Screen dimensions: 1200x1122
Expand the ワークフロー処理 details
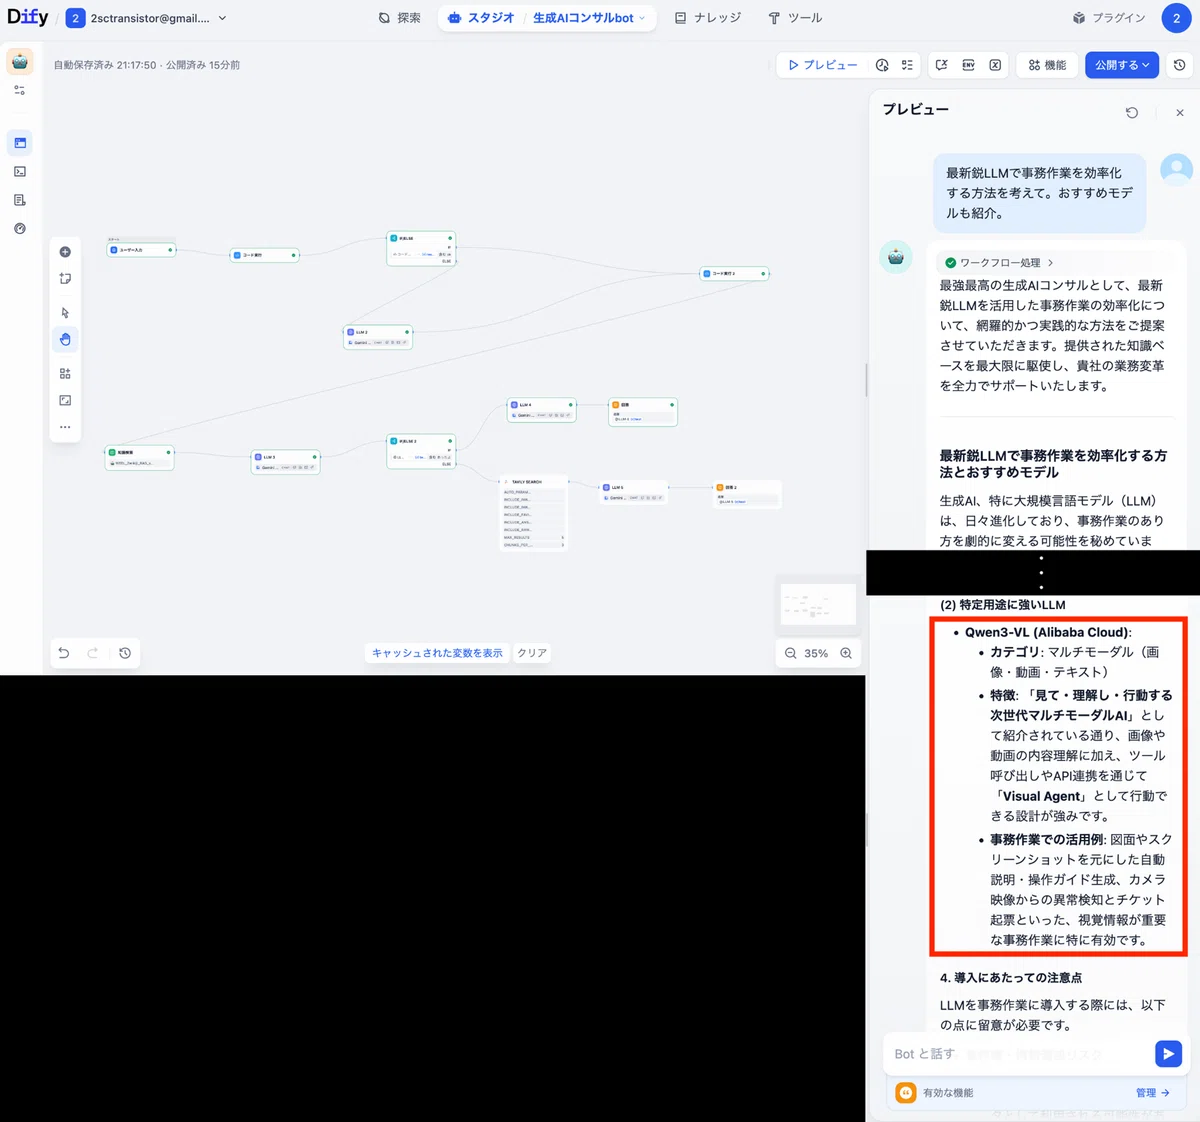[999, 263]
